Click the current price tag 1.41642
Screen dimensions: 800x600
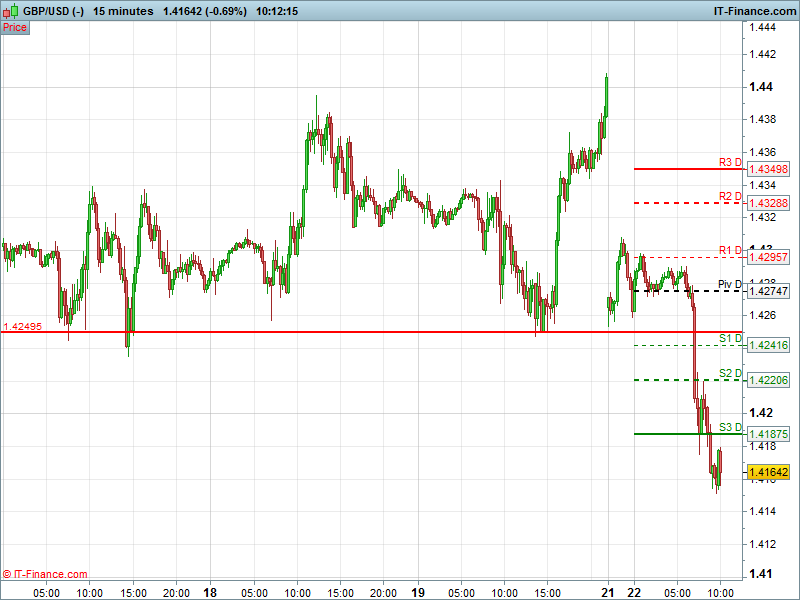tap(768, 472)
